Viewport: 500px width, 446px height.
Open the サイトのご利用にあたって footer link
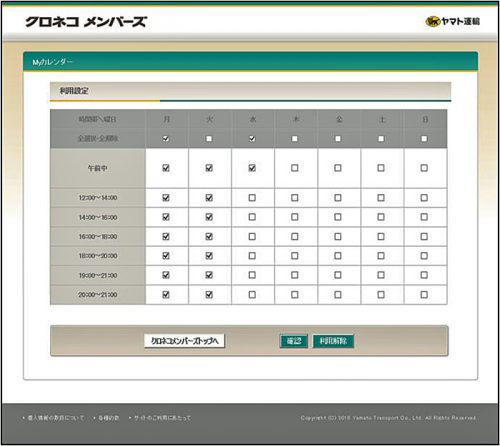162,418
